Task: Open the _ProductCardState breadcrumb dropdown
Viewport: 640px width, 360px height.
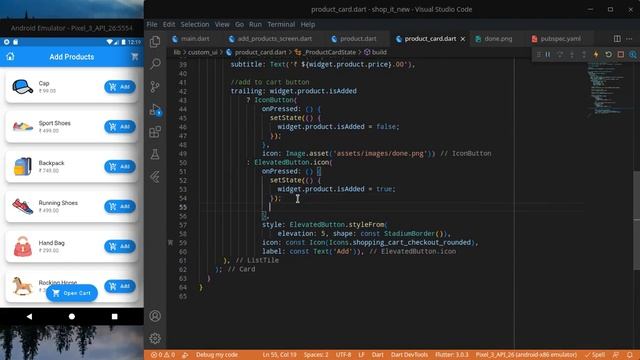Action: (325, 52)
